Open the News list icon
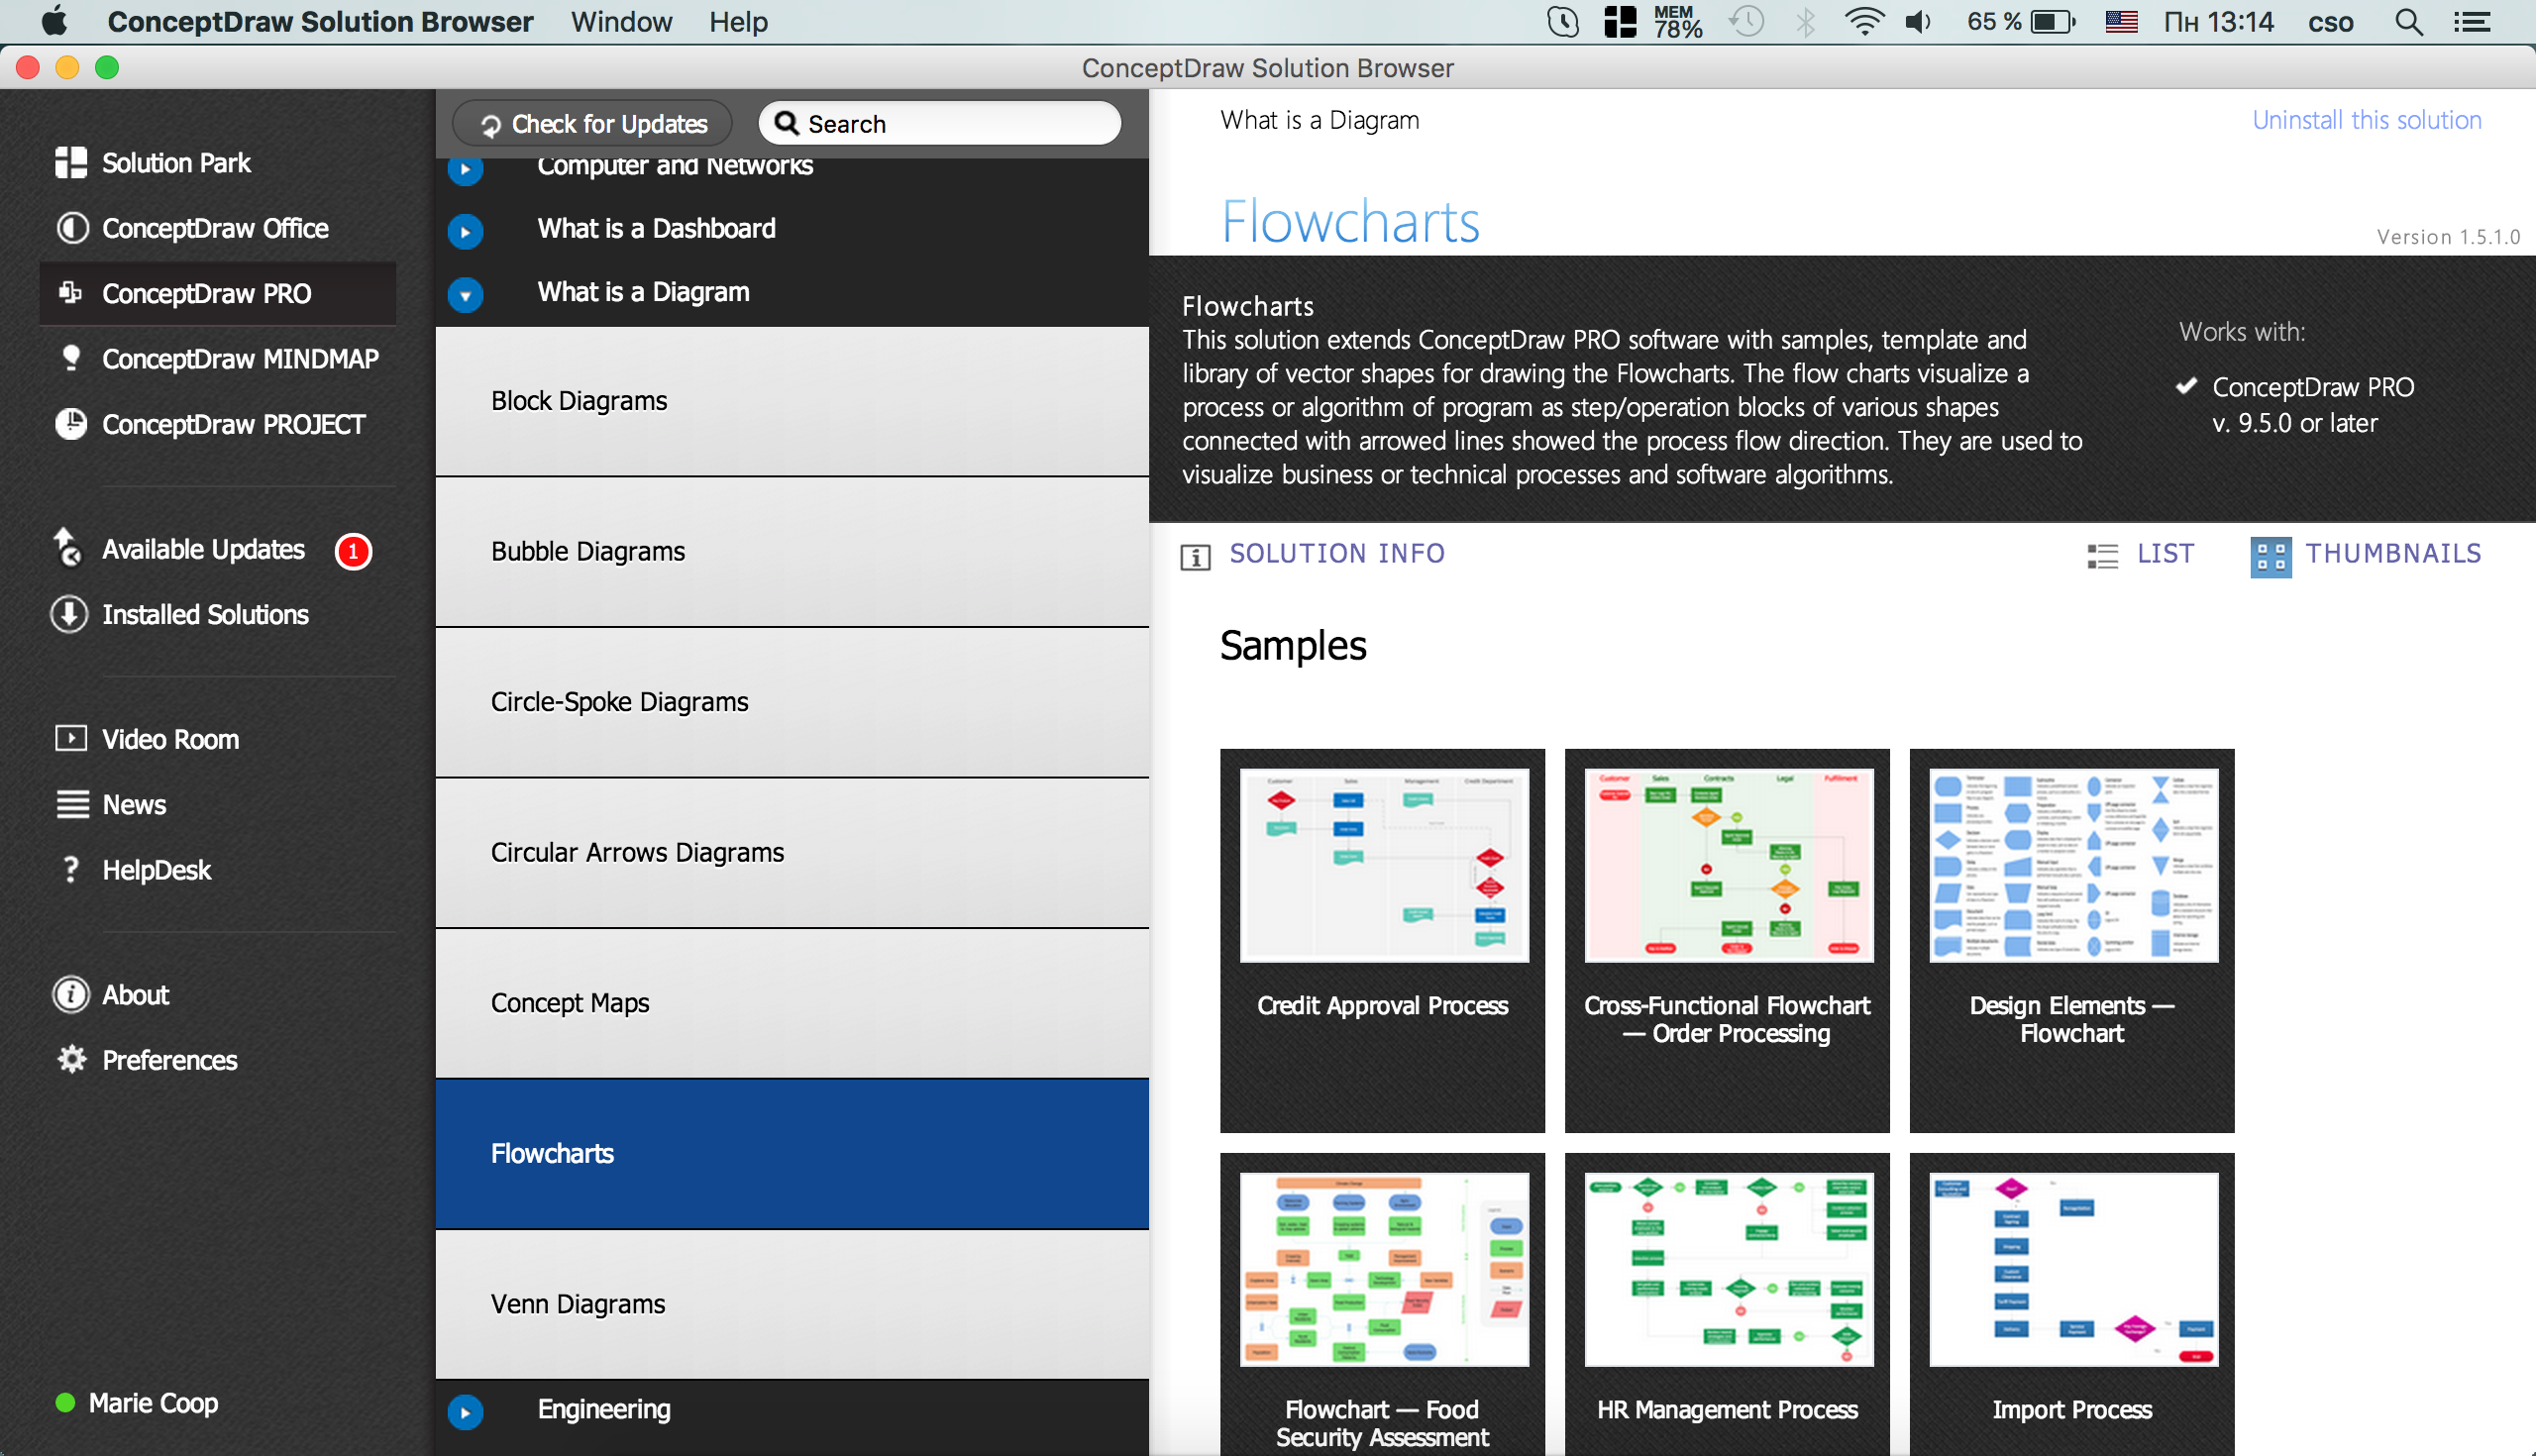Viewport: 2536px width, 1456px height. [72, 804]
